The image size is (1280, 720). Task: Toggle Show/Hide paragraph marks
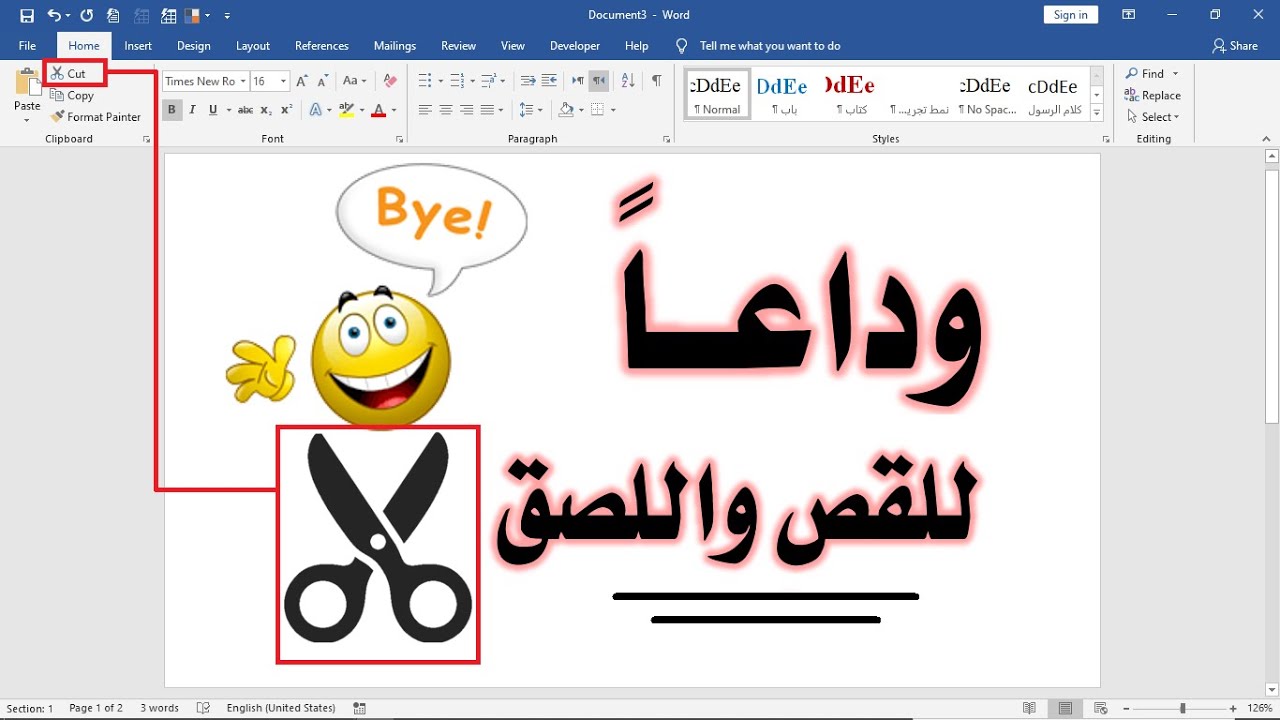656,81
